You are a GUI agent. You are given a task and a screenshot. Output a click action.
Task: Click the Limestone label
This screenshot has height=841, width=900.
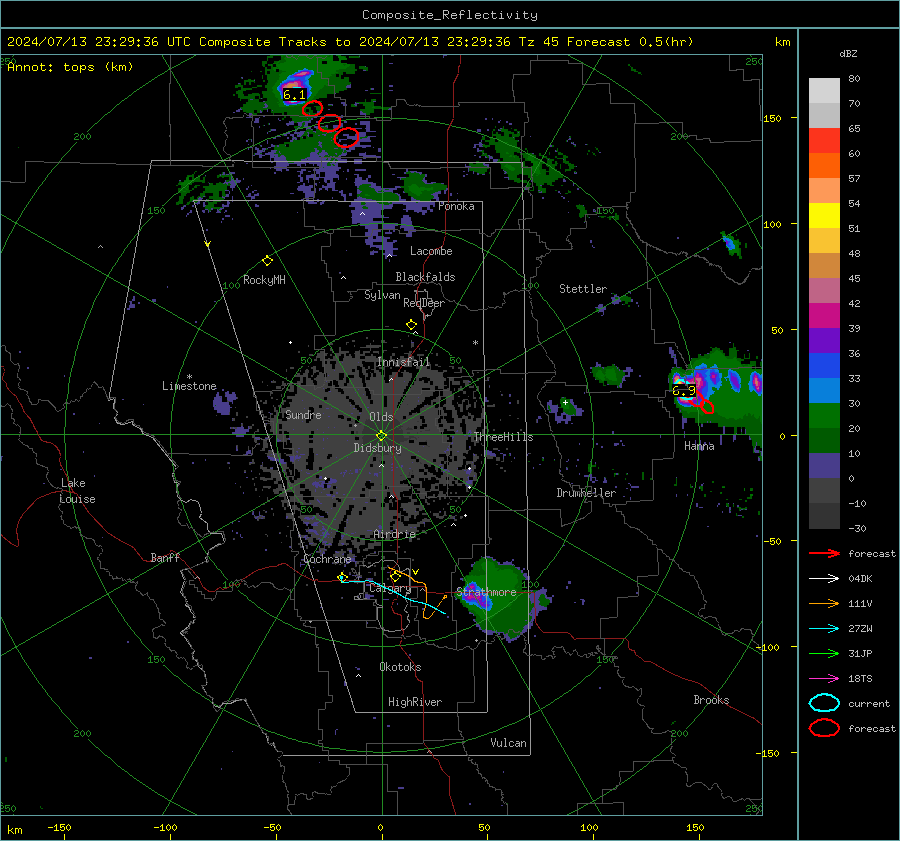click(x=189, y=386)
